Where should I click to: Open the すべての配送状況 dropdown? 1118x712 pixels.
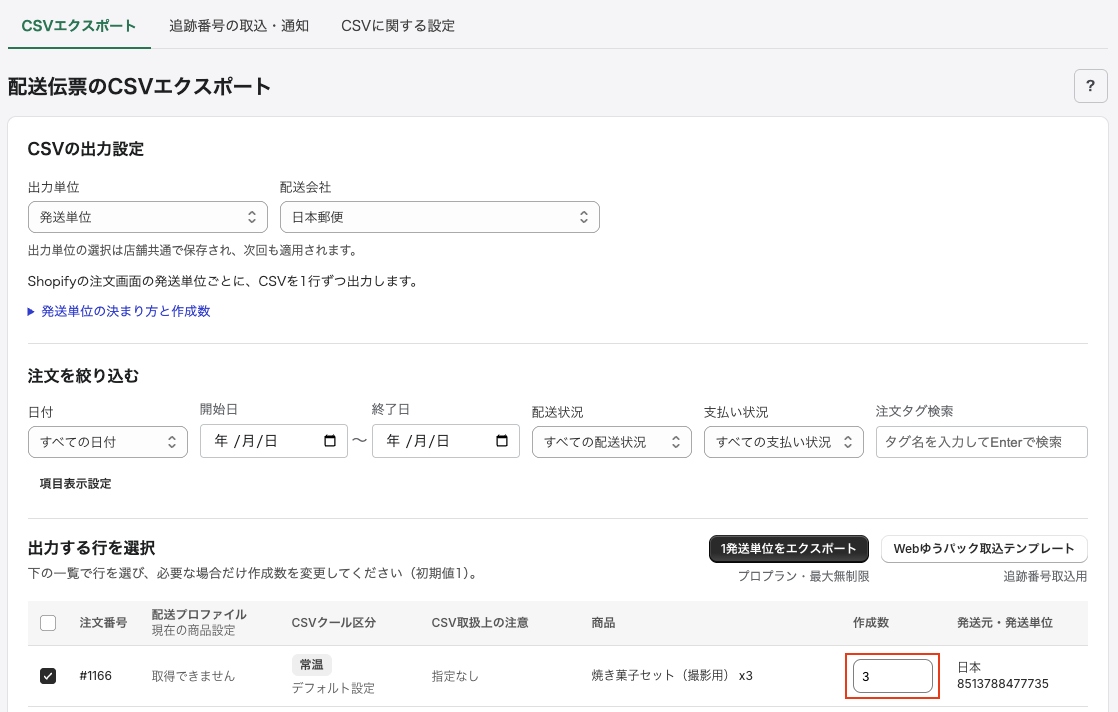[x=611, y=442]
